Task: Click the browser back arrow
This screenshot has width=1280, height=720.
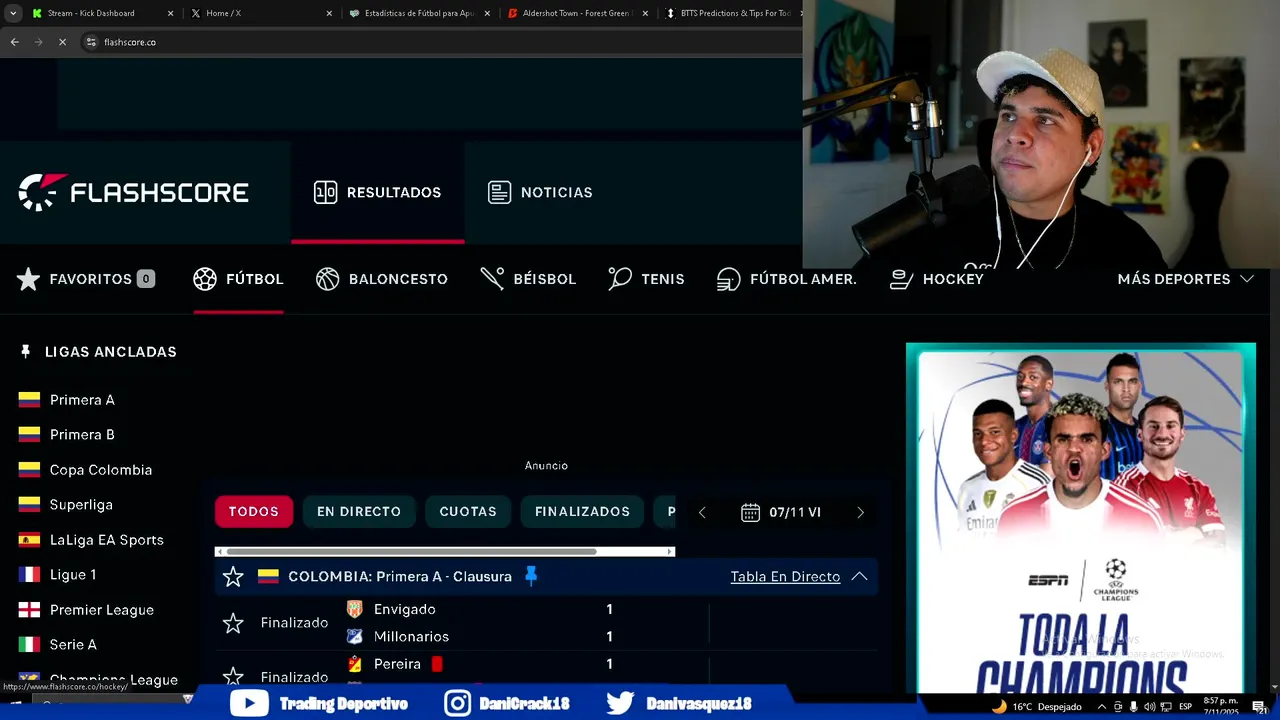Action: pos(14,42)
